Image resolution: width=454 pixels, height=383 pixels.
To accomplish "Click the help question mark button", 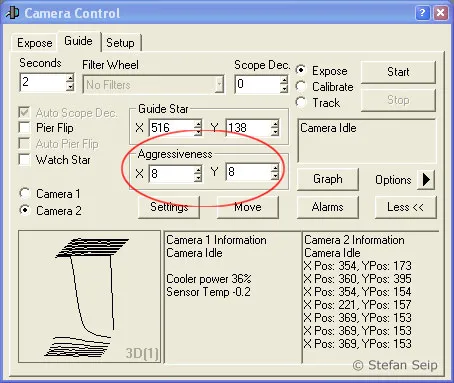I will pyautogui.click(x=422, y=13).
